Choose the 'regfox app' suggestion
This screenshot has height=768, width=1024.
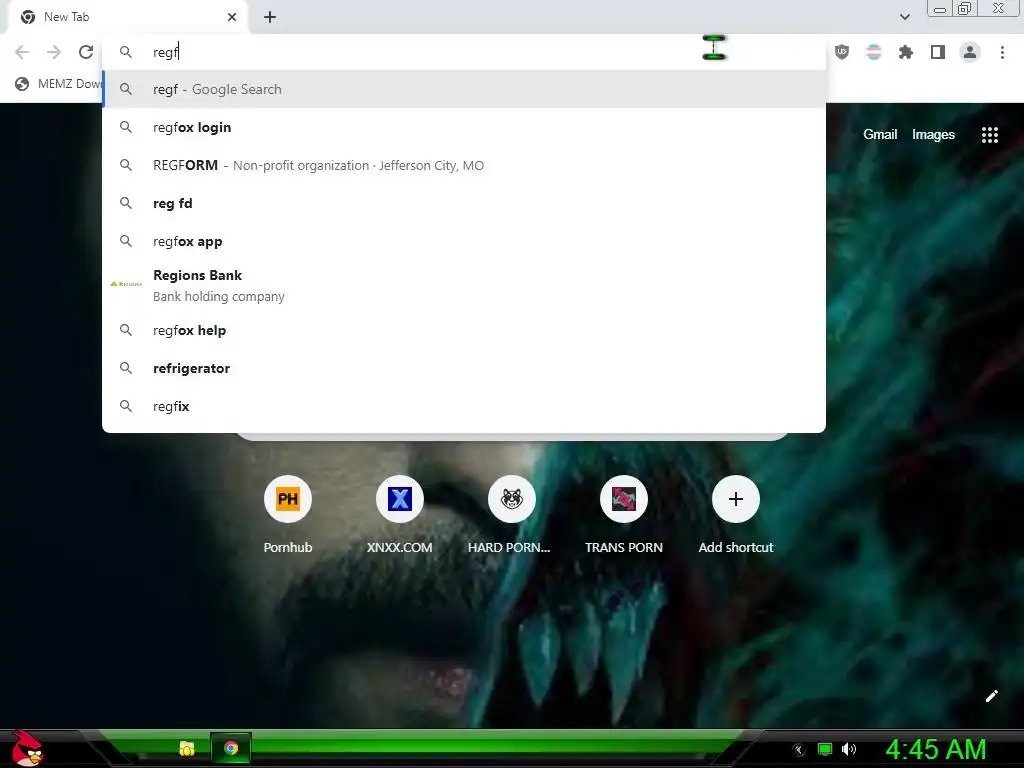464,241
